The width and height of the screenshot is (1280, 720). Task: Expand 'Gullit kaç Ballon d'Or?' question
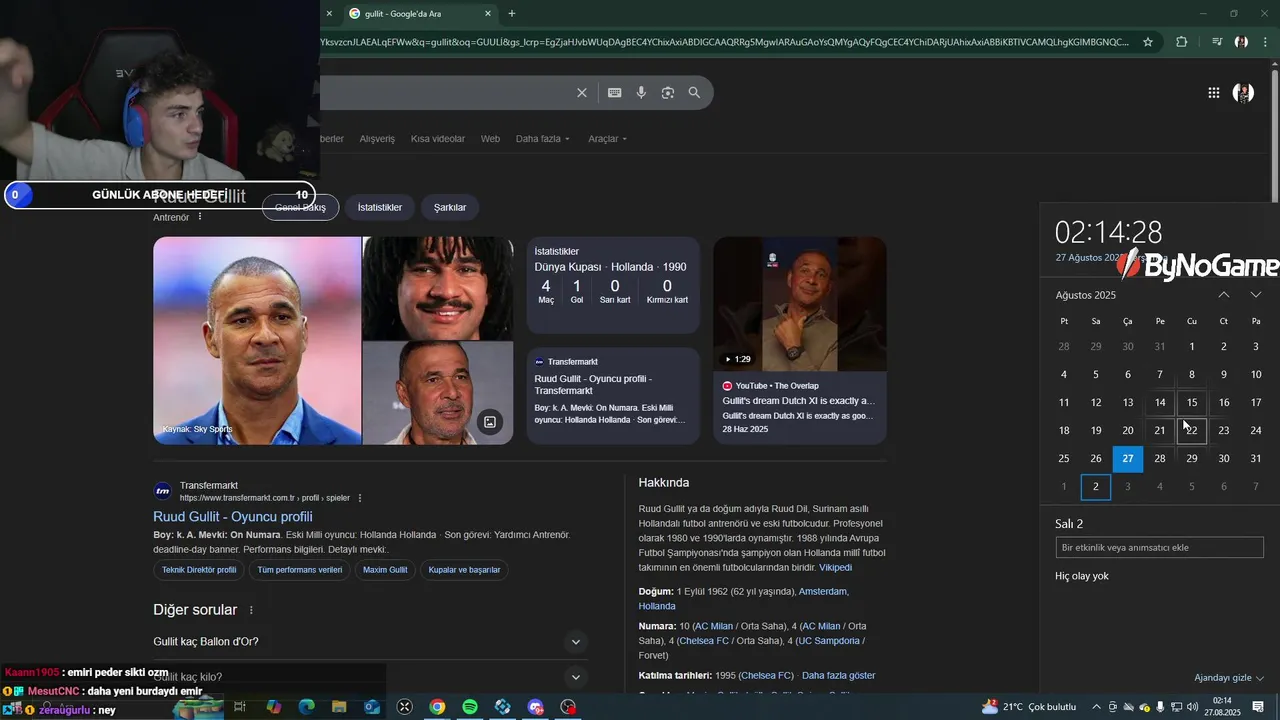(369, 642)
